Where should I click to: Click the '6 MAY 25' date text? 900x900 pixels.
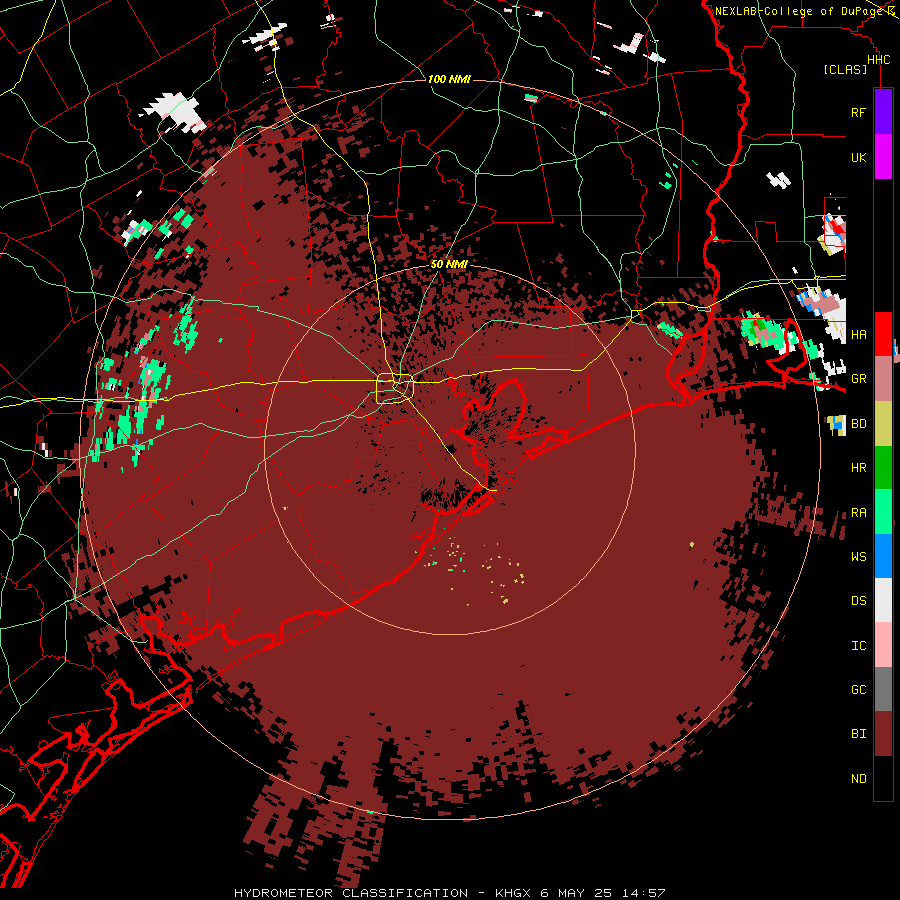tap(576, 893)
